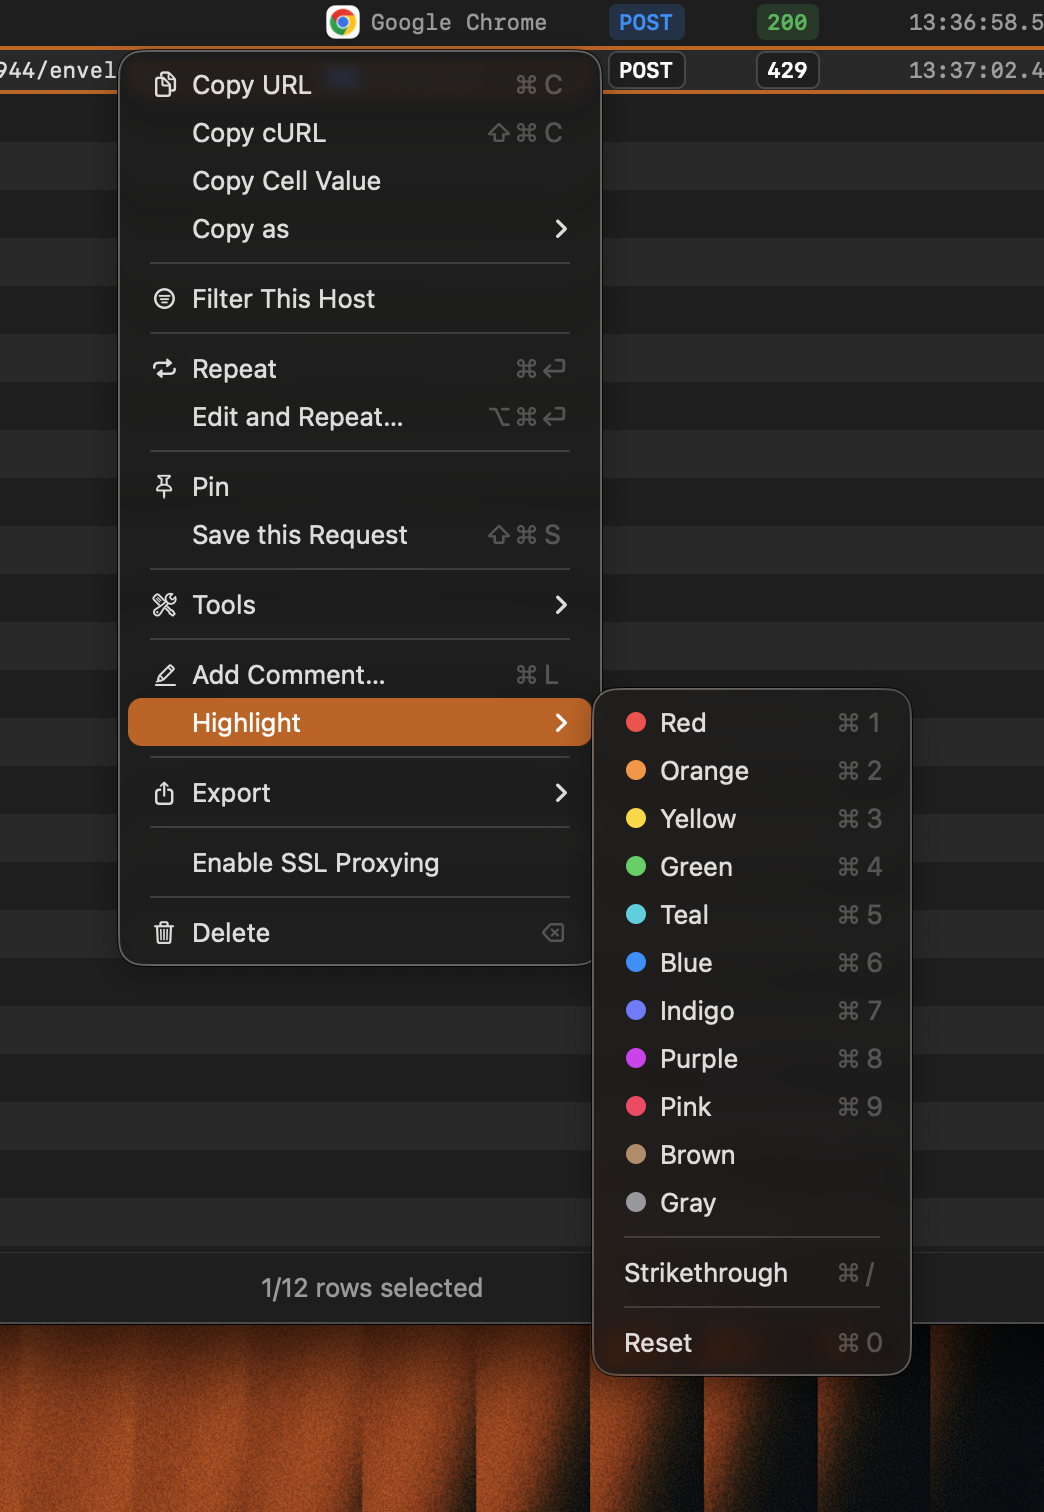Click the Tools wrench icon
The image size is (1044, 1512).
tap(164, 605)
